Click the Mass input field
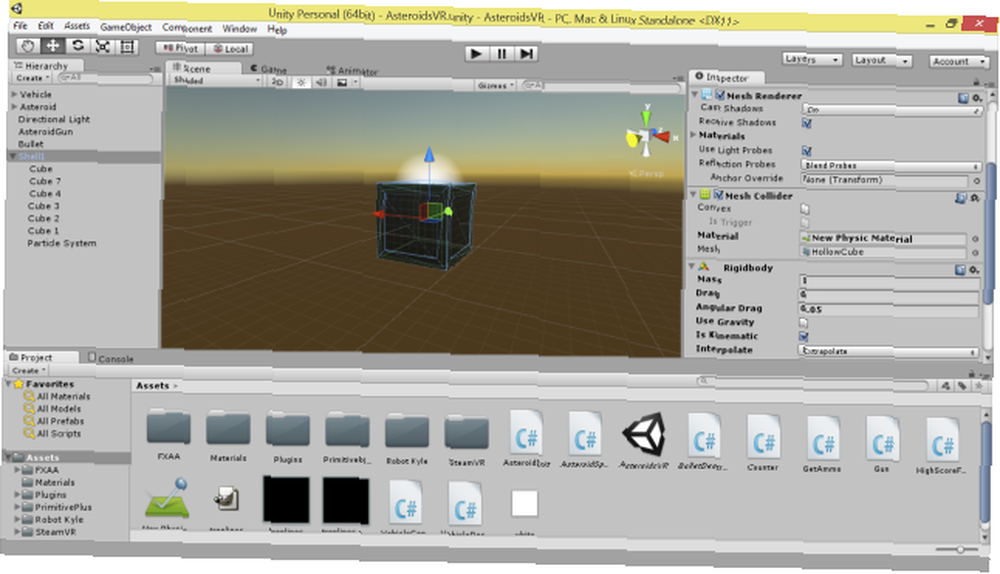This screenshot has height=574, width=1000. (x=888, y=281)
